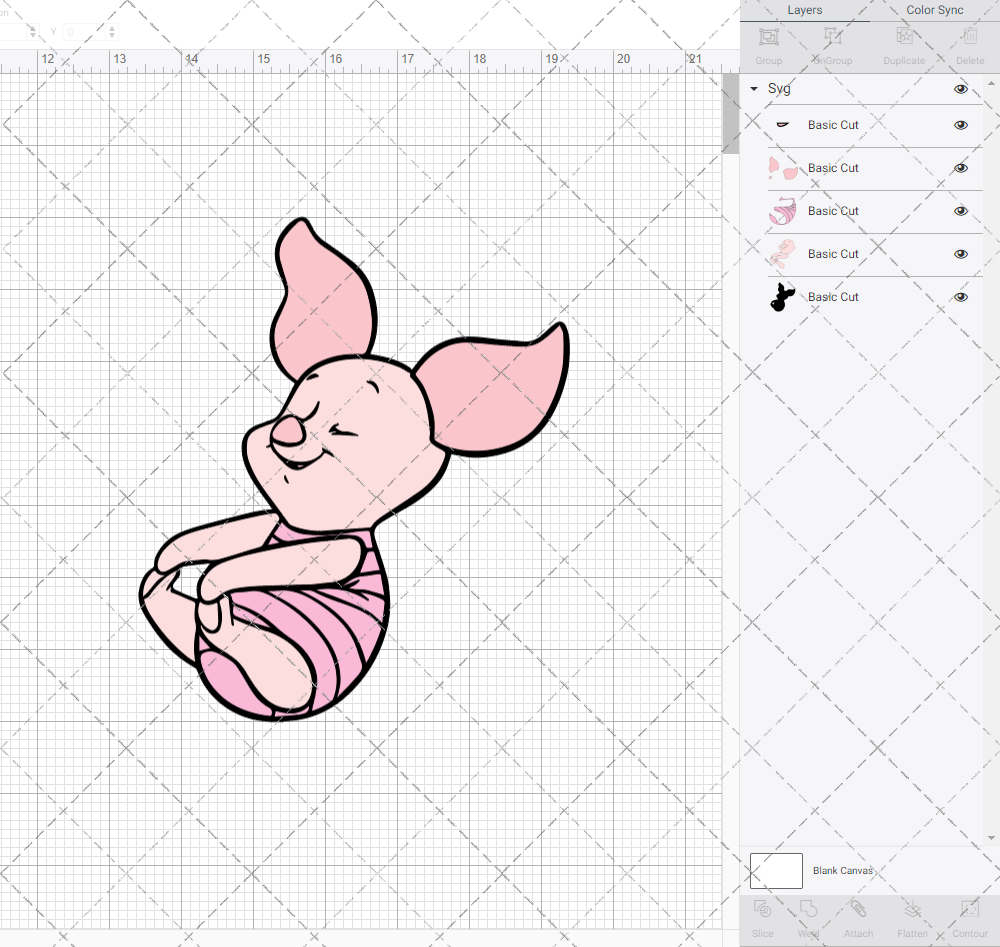
Task: Click the Y position input field
Action: click(x=83, y=32)
